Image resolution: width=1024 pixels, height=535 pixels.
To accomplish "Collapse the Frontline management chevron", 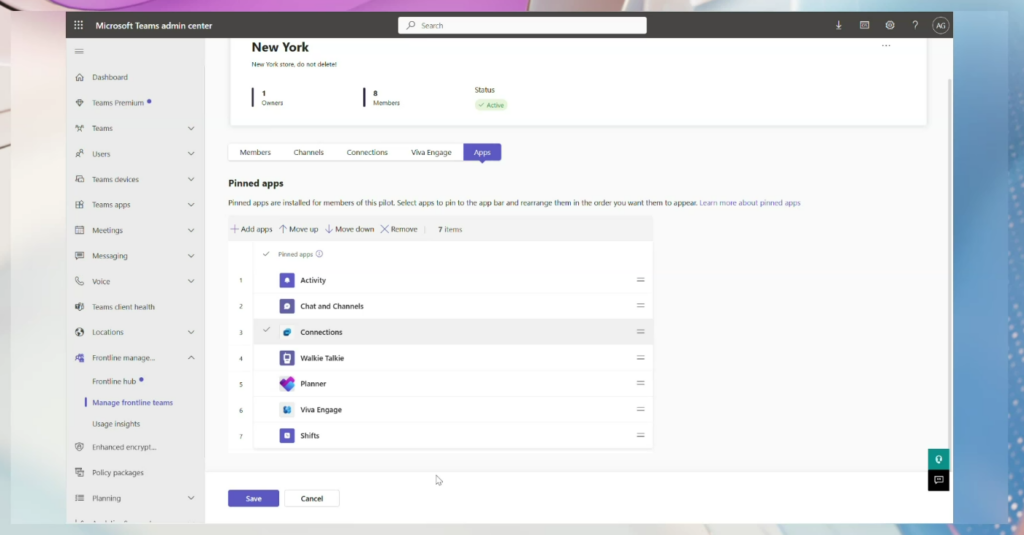I will point(191,357).
